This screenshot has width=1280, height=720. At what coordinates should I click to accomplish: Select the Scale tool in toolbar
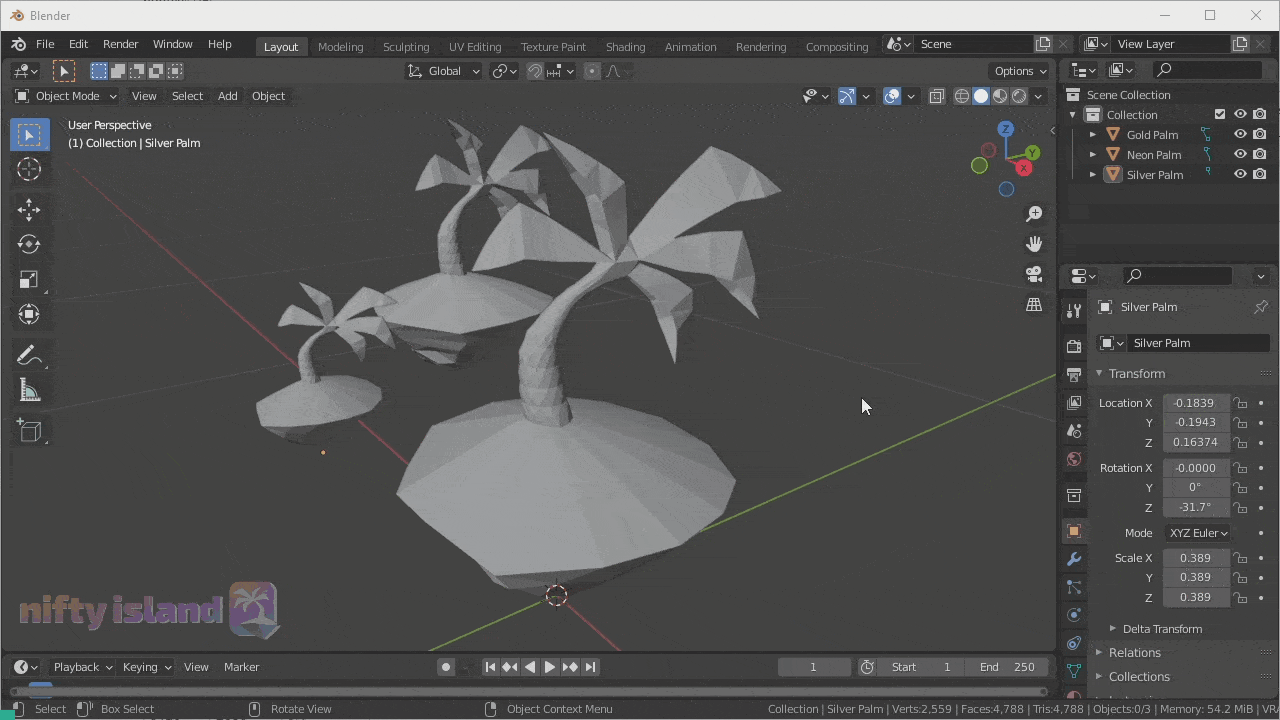coord(29,280)
